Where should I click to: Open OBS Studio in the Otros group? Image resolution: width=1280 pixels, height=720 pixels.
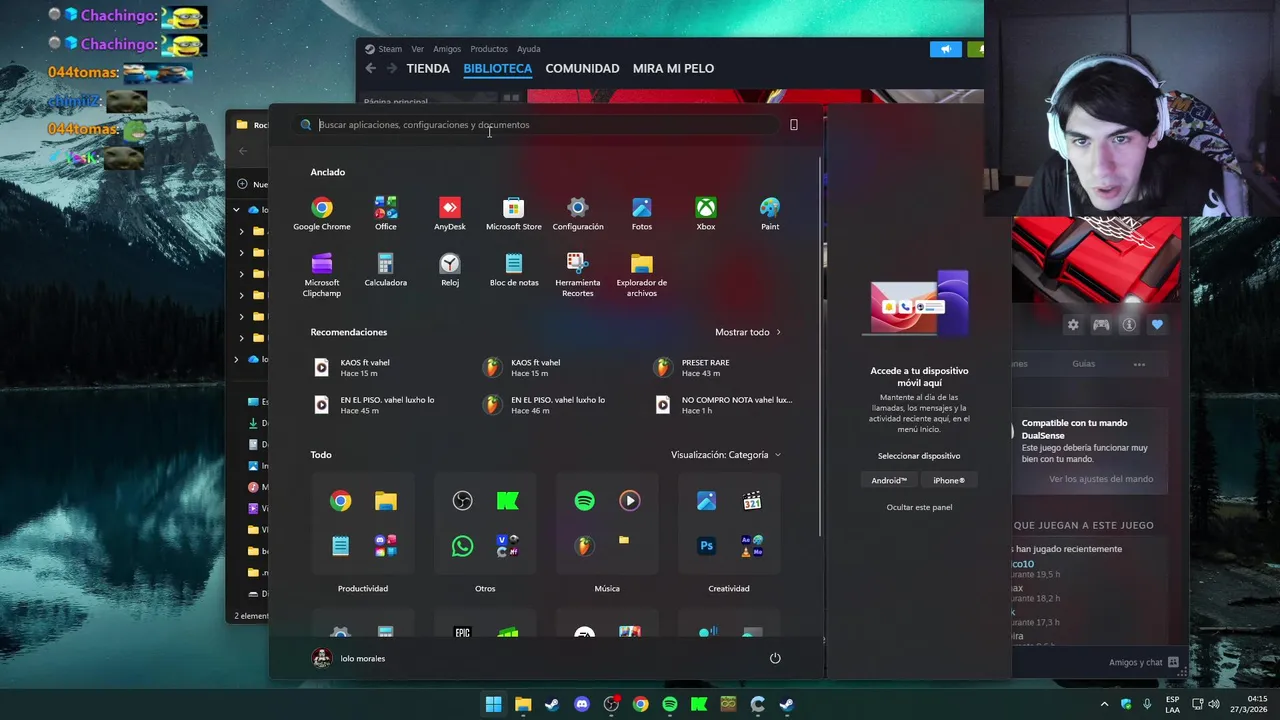click(462, 501)
